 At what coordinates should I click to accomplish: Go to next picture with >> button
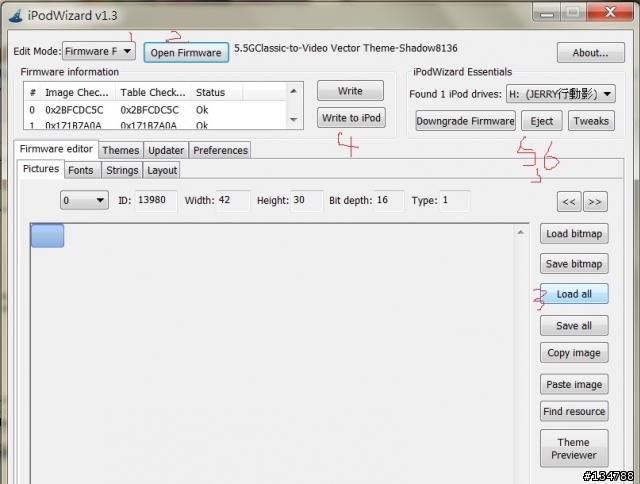(x=595, y=202)
